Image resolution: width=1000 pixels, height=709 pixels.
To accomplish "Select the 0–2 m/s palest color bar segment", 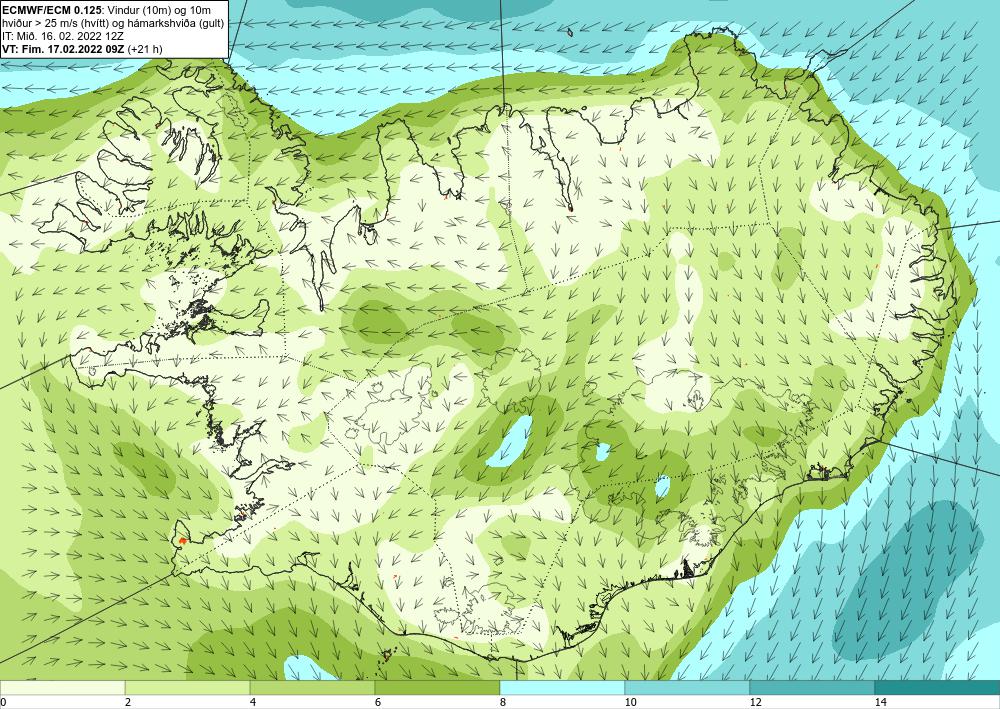I will pos(62,687).
